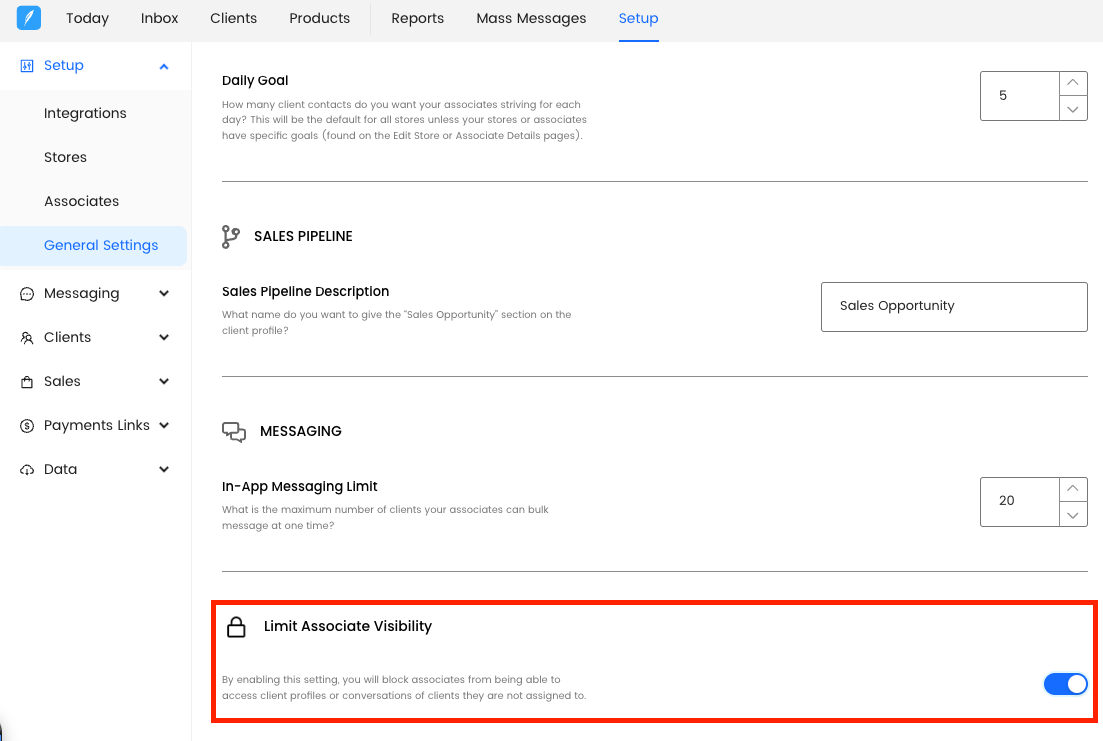Go to the Associates settings page
The height and width of the screenshot is (741, 1103).
[x=81, y=201]
